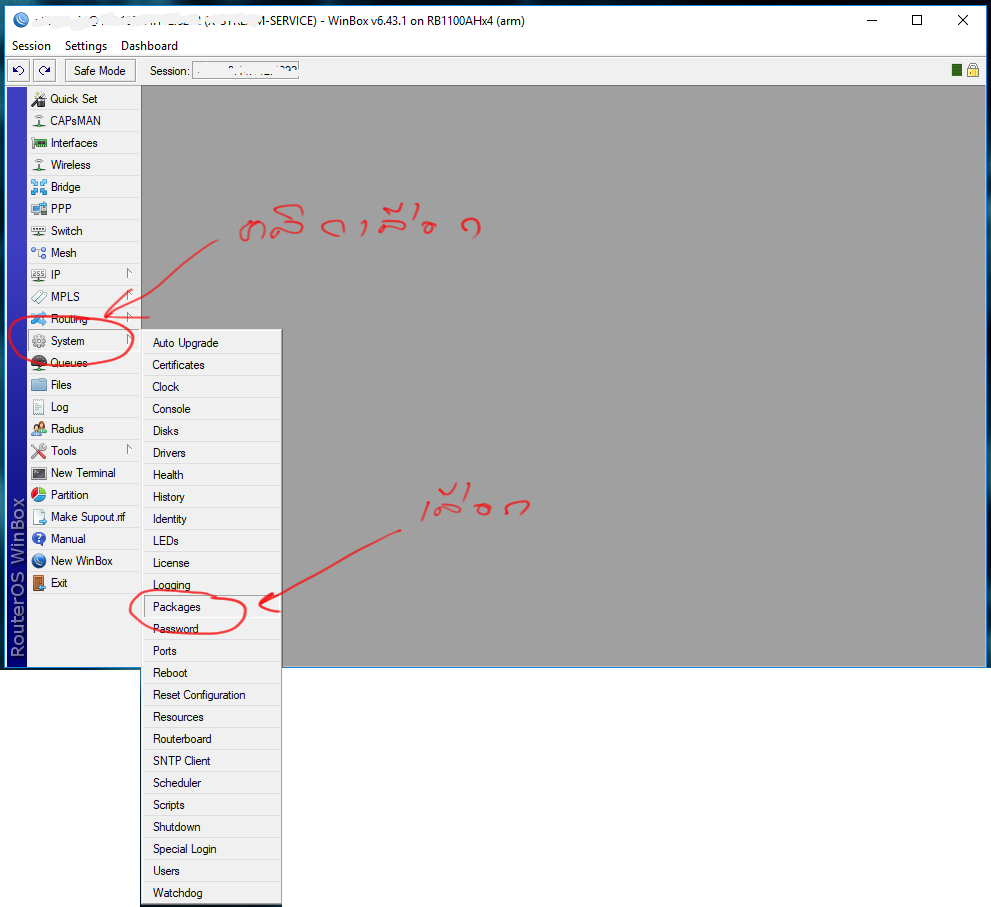Open Resources menu entry

[x=212, y=717]
